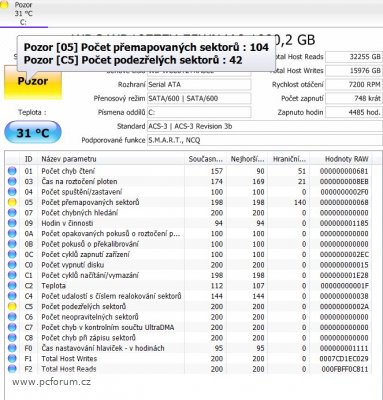The height and width of the screenshot is (400, 383).
Task: Click the Počet zapnutí value 748 krát
Action: click(354, 99)
